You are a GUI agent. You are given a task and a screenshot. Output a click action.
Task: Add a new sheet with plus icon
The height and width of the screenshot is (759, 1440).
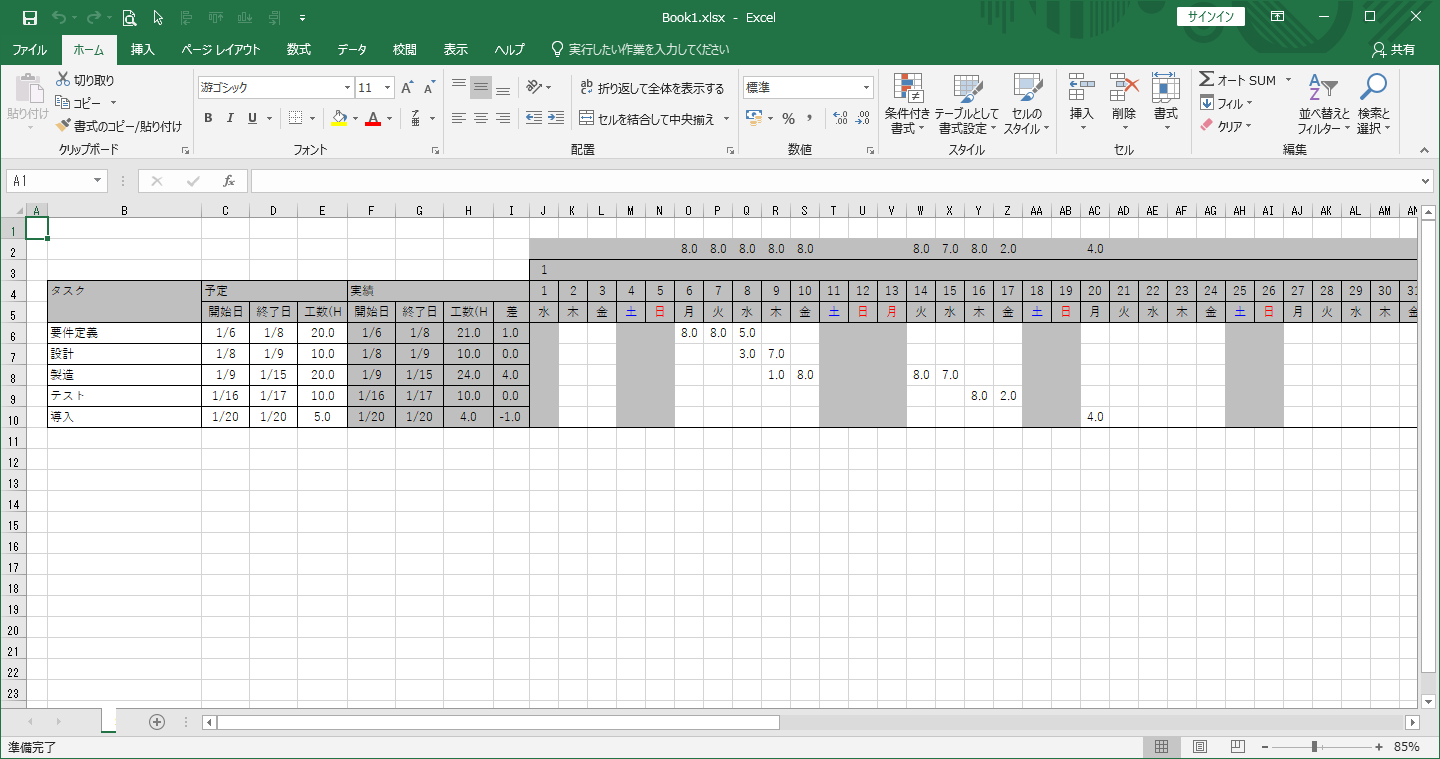click(157, 721)
